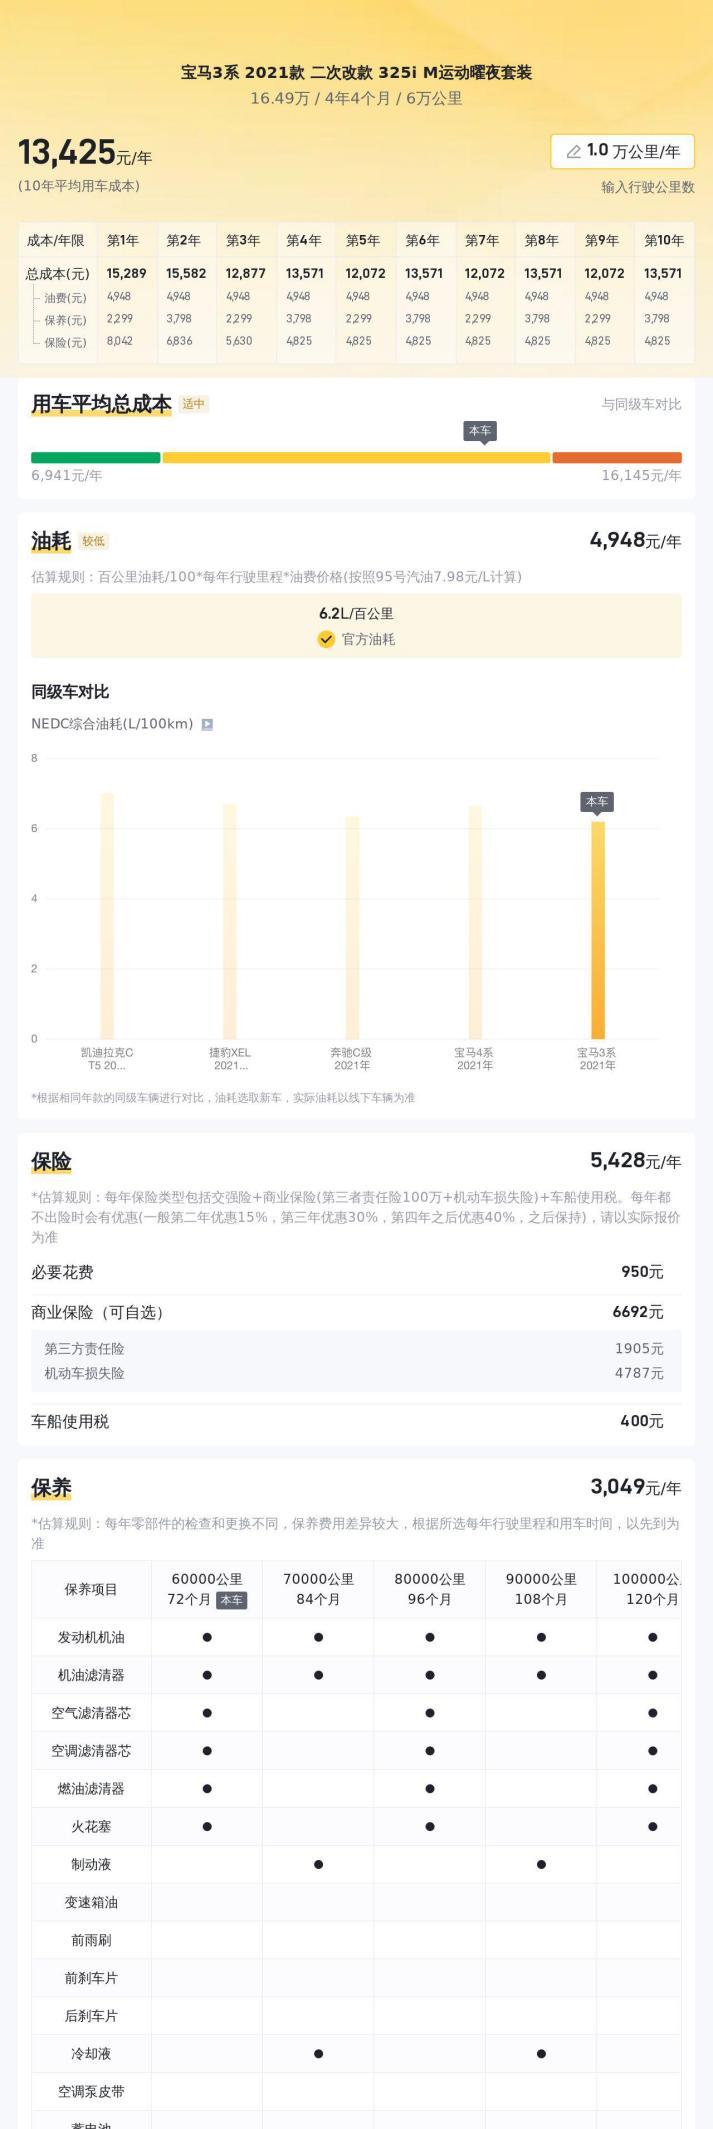The image size is (713, 2129).
Task: Click the 火花塞 dot under 80000公里
Action: [x=430, y=1827]
